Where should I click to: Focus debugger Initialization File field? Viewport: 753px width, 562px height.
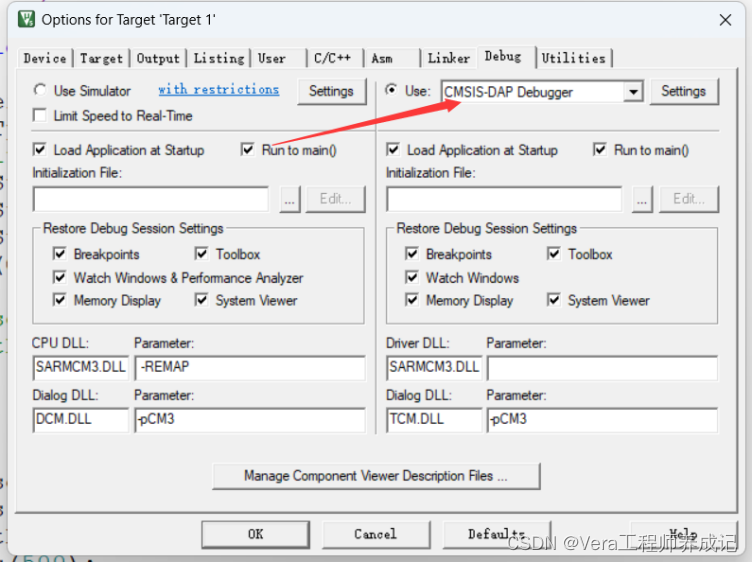(504, 199)
